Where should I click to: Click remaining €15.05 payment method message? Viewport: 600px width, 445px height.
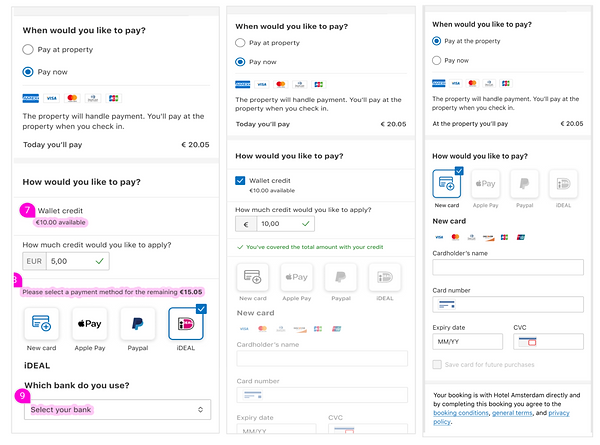pyautogui.click(x=112, y=292)
